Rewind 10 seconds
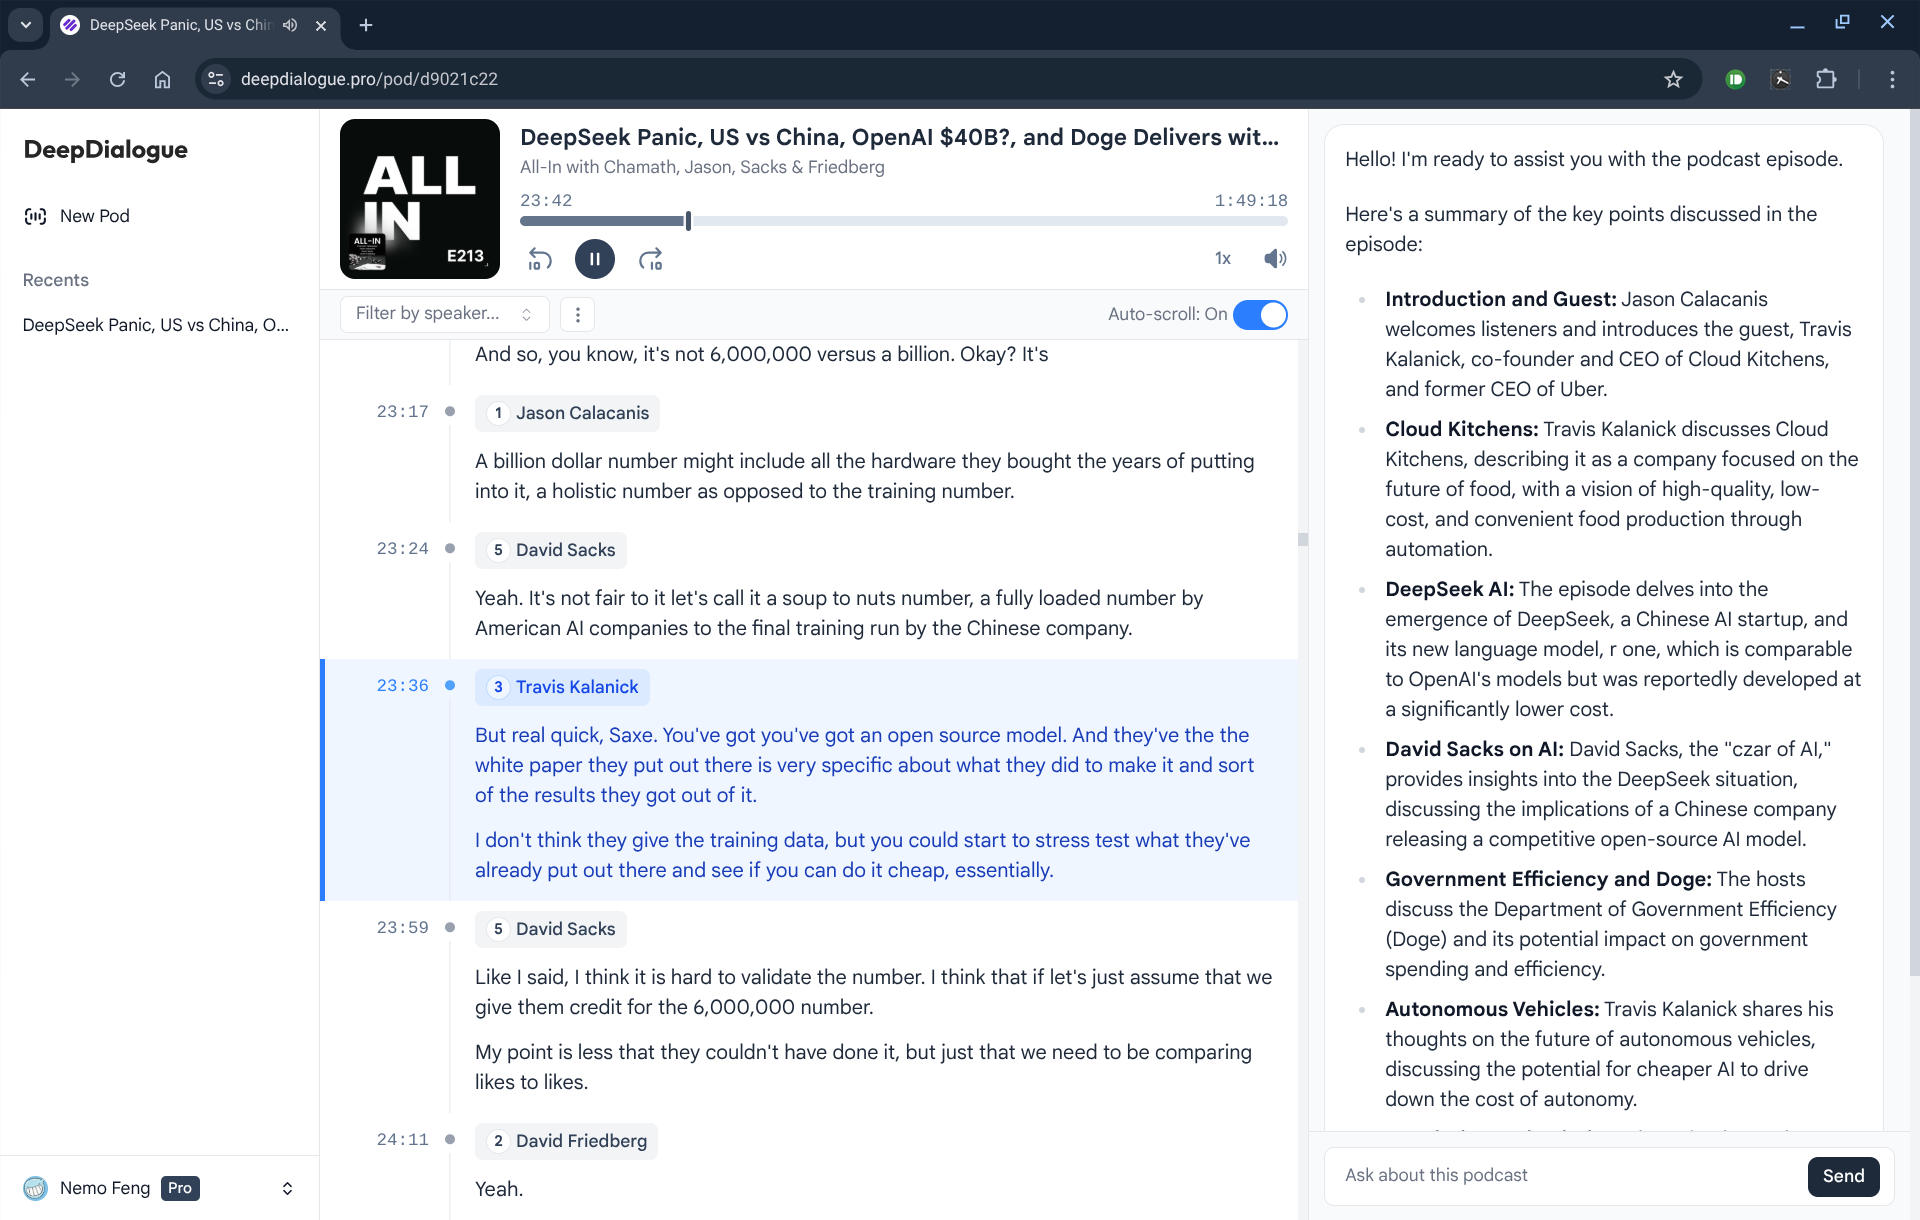The width and height of the screenshot is (1920, 1220). coord(539,260)
